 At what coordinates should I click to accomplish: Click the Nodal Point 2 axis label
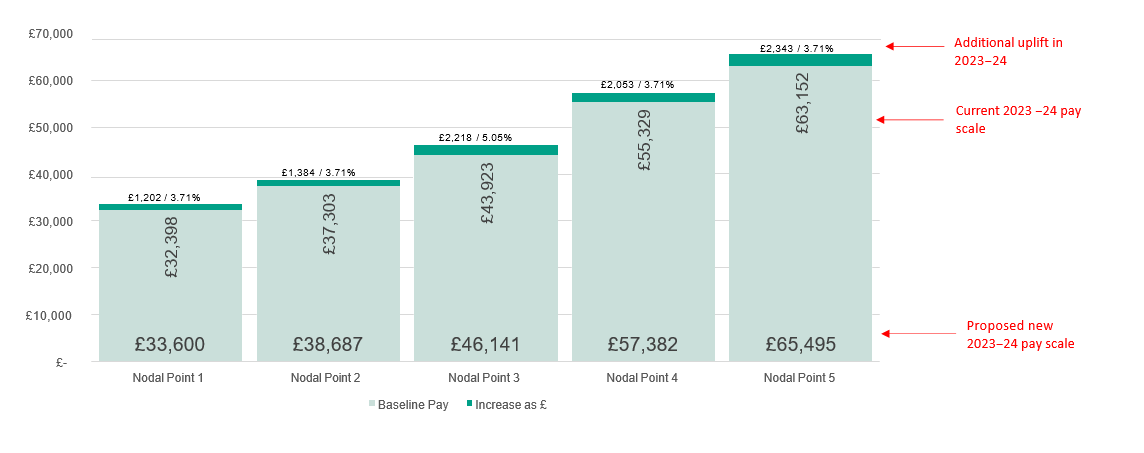[328, 378]
